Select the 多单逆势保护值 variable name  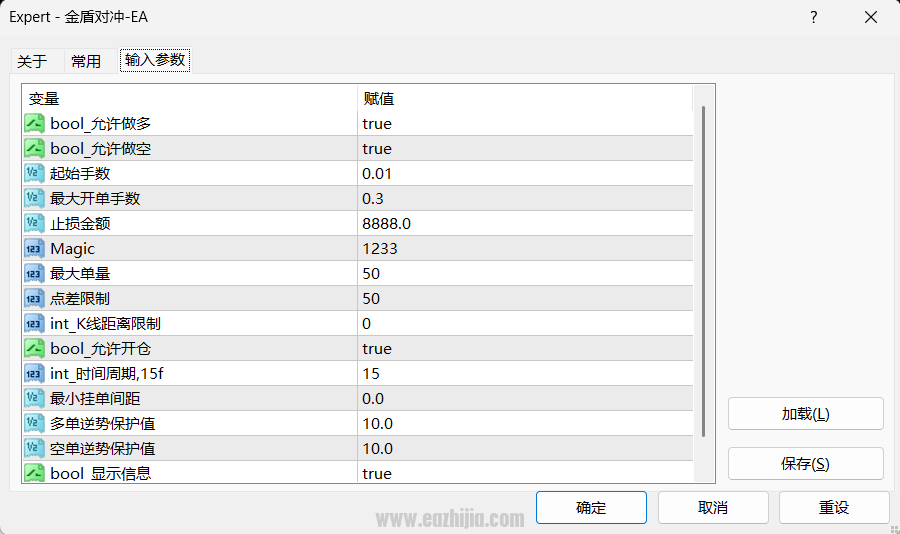[x=102, y=424]
